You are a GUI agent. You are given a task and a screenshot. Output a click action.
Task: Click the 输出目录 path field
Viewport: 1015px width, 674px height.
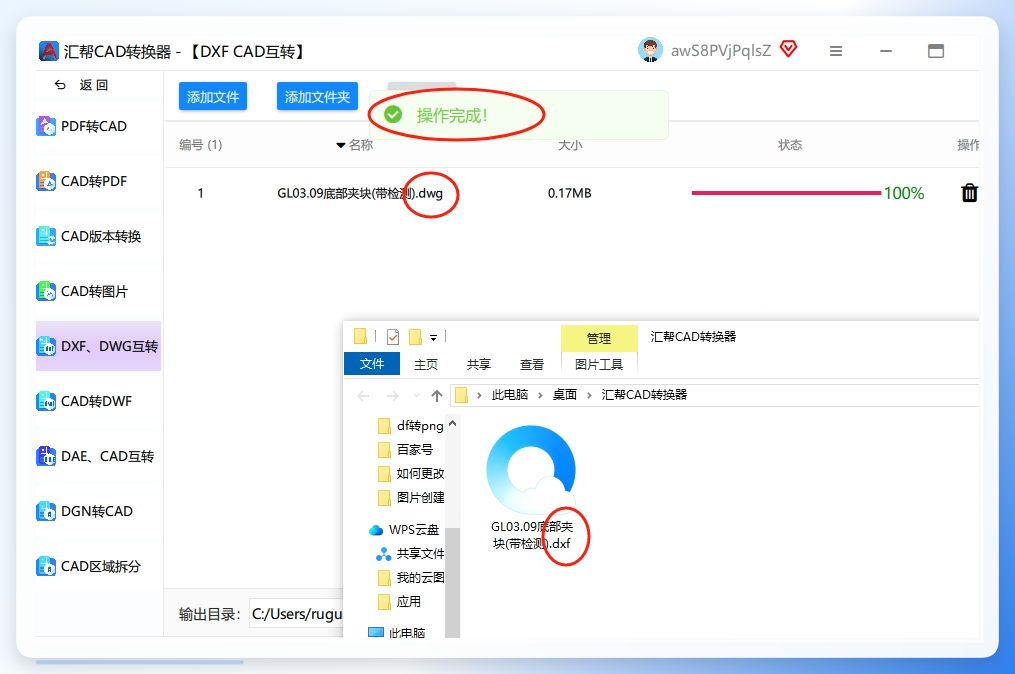point(296,614)
